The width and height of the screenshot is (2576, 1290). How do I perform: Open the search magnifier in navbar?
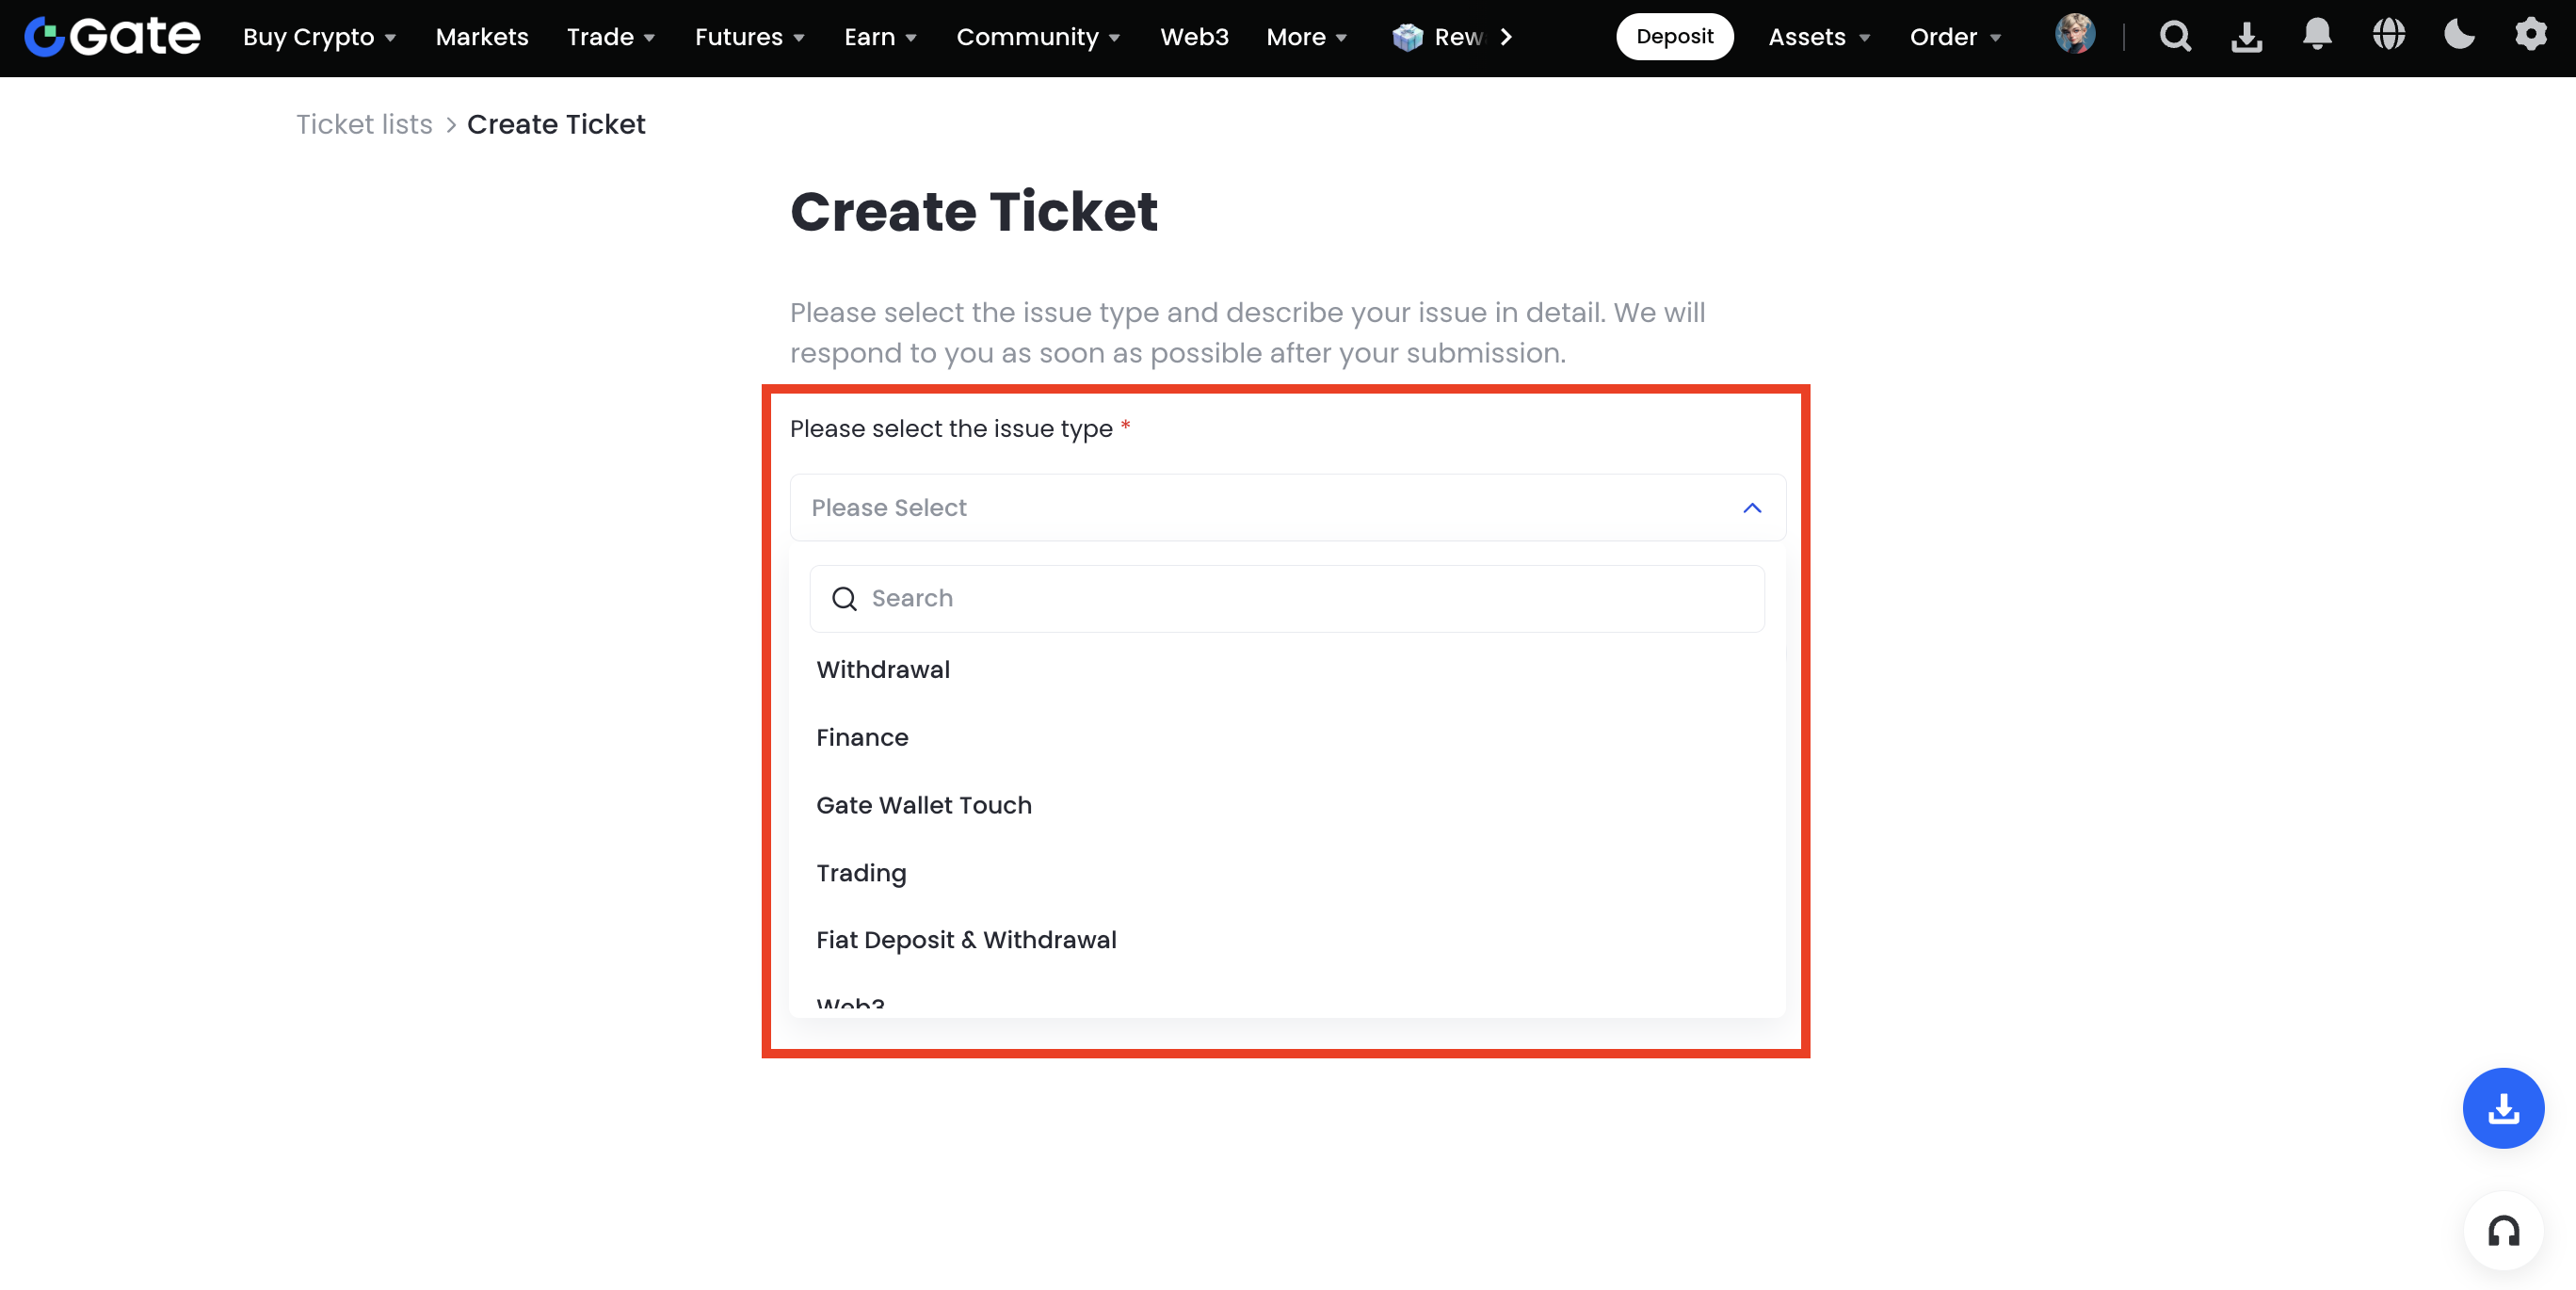click(x=2175, y=37)
